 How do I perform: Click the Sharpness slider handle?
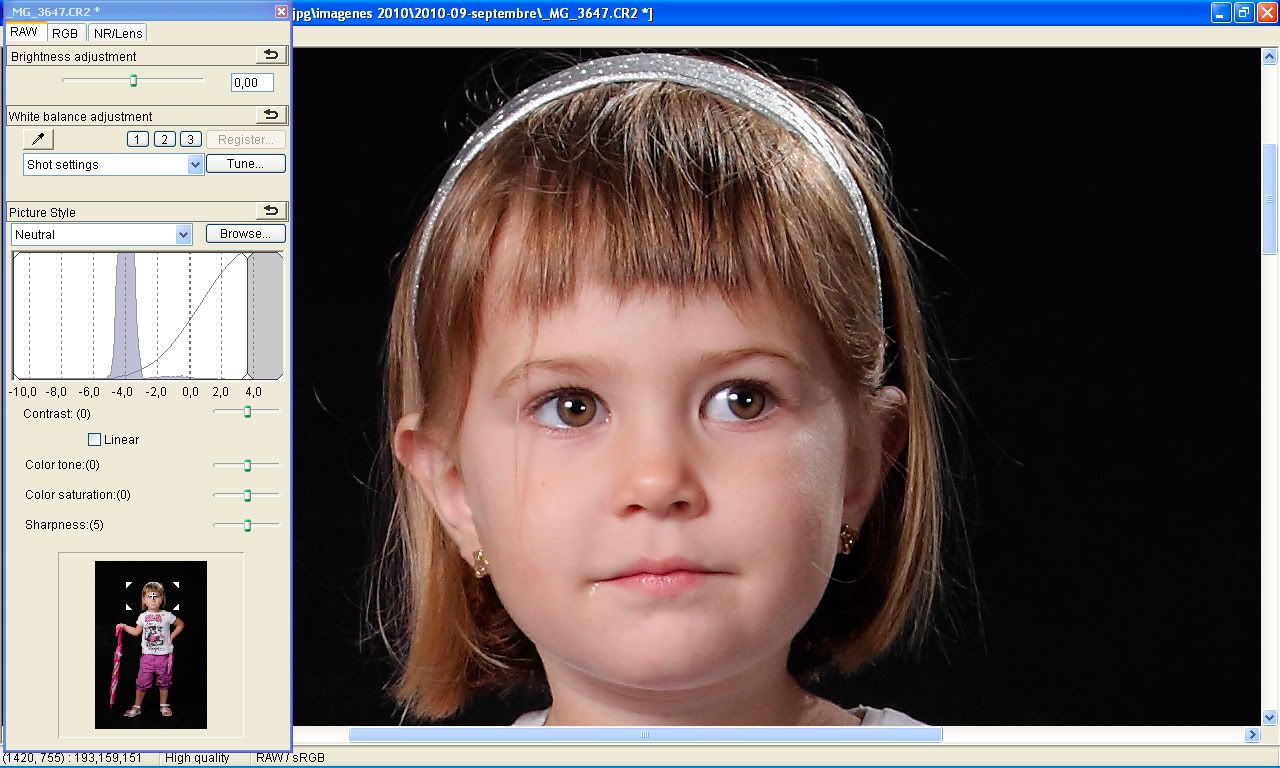click(247, 525)
